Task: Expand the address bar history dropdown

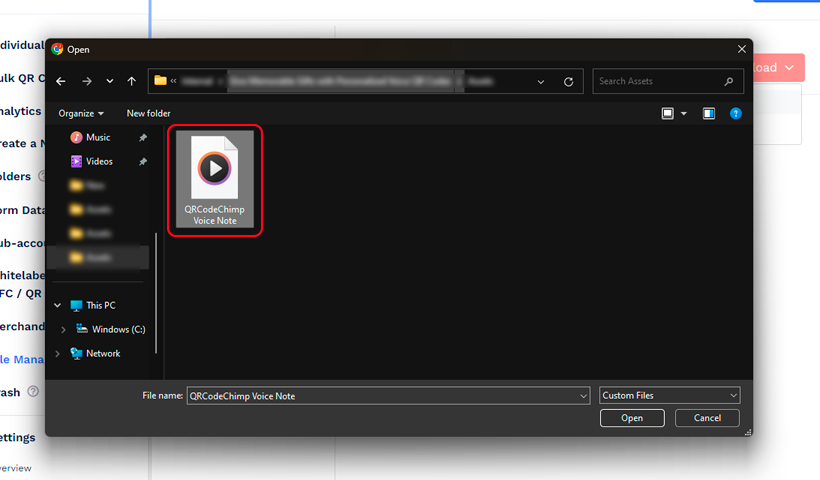Action: click(x=541, y=81)
